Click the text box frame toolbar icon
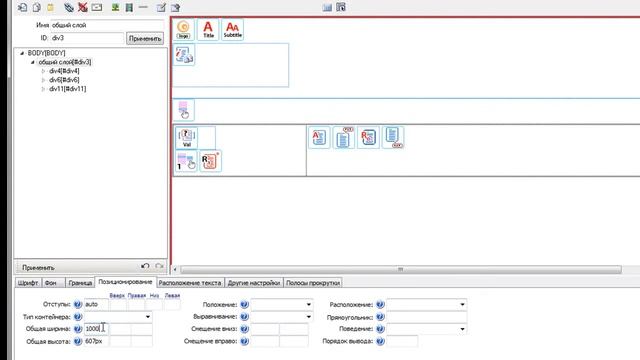 [x=97, y=7]
